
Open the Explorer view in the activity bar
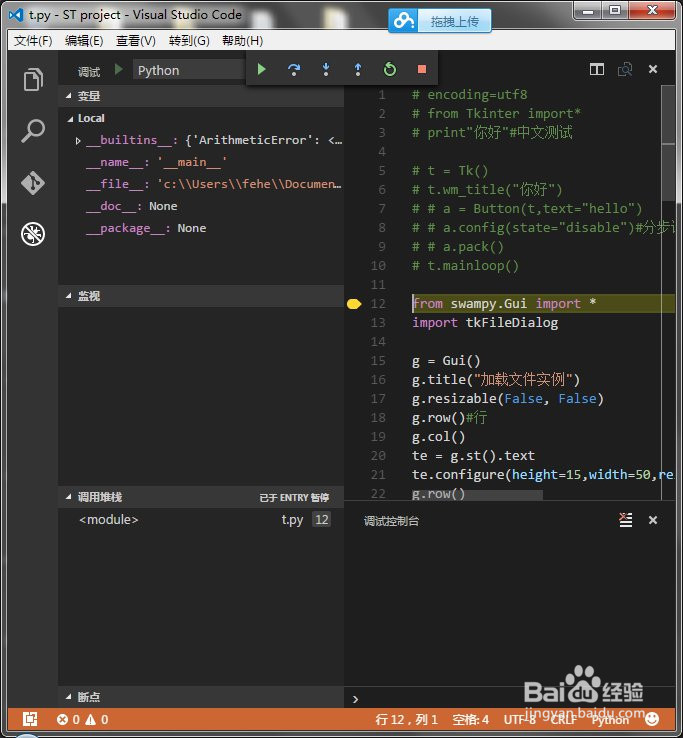(x=33, y=79)
